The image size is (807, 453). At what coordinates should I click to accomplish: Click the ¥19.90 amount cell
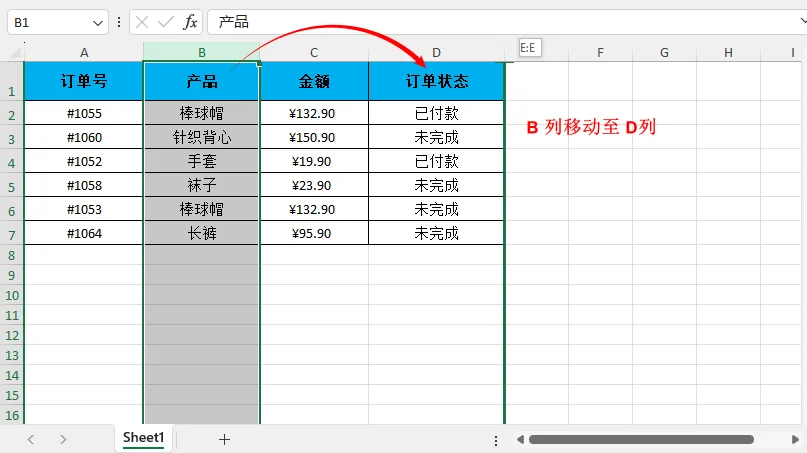click(x=314, y=161)
